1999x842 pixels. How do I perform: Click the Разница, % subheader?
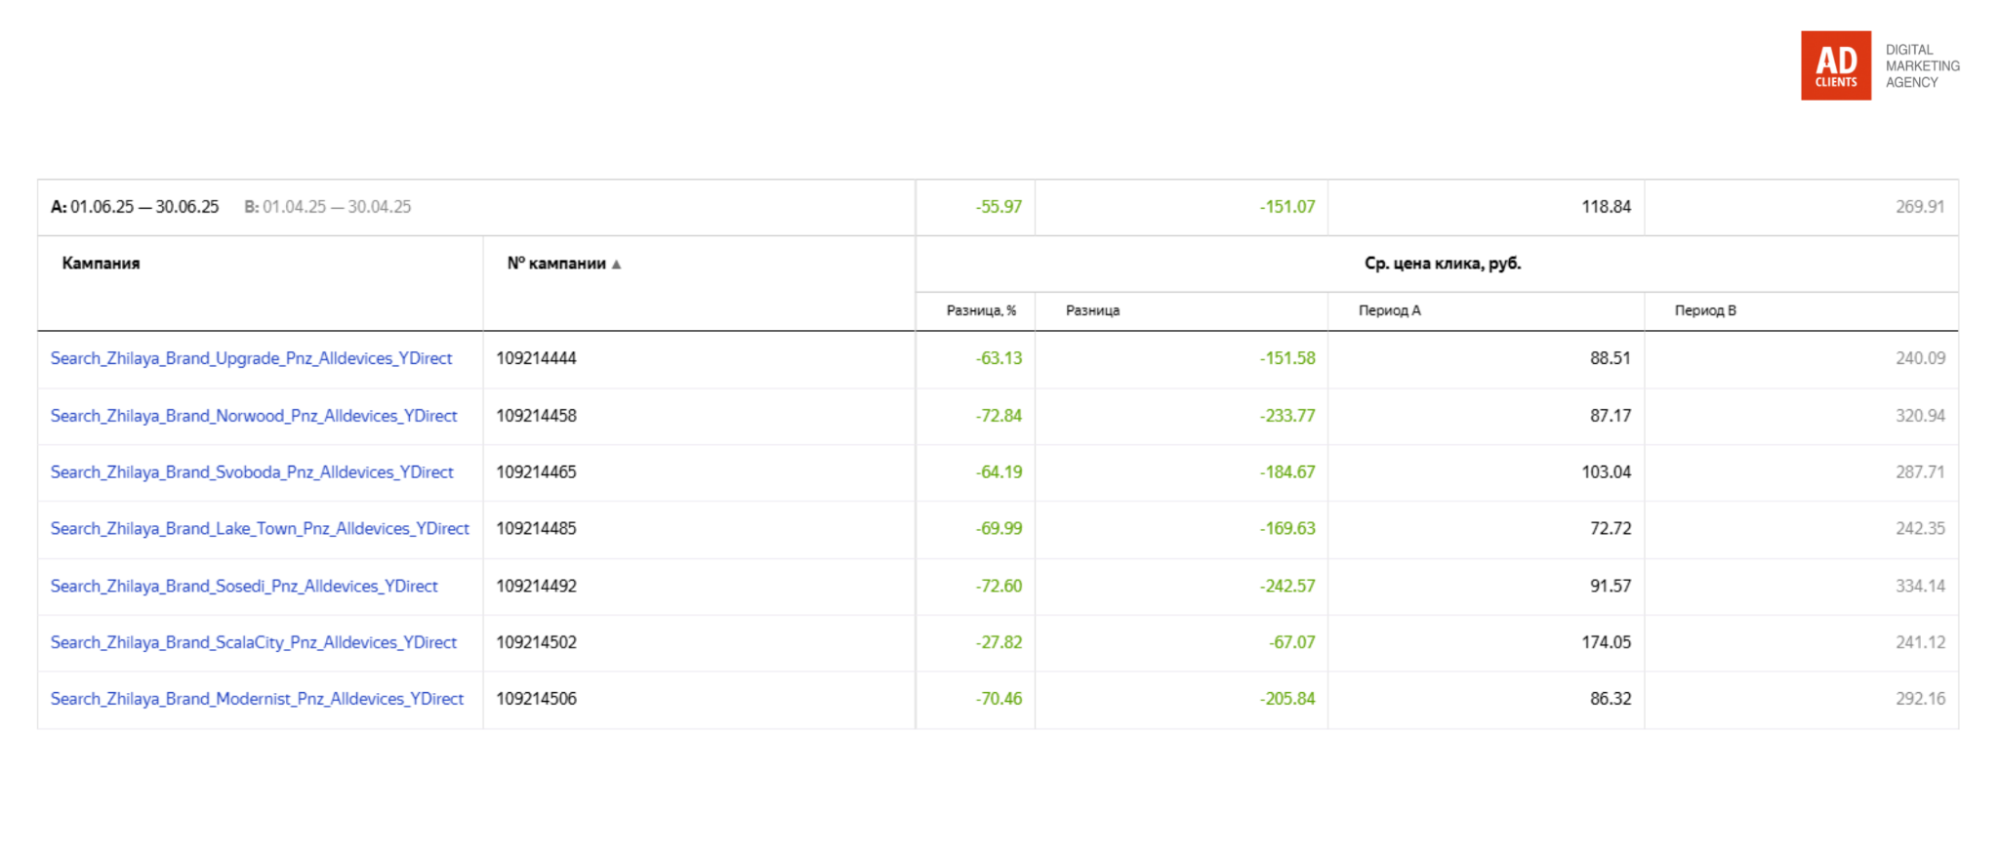[981, 311]
